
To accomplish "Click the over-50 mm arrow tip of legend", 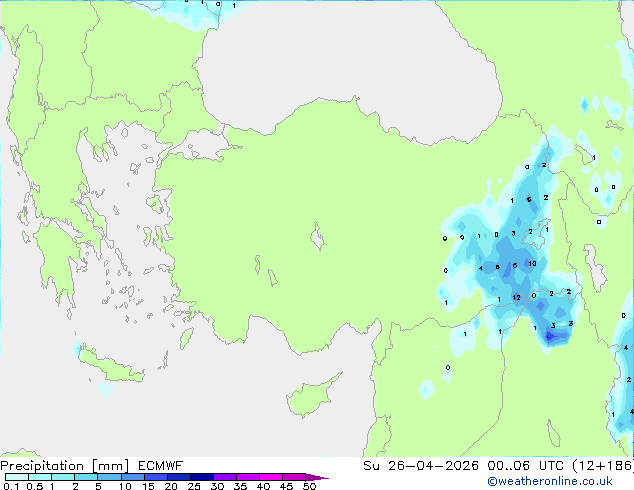I will 317,477.
